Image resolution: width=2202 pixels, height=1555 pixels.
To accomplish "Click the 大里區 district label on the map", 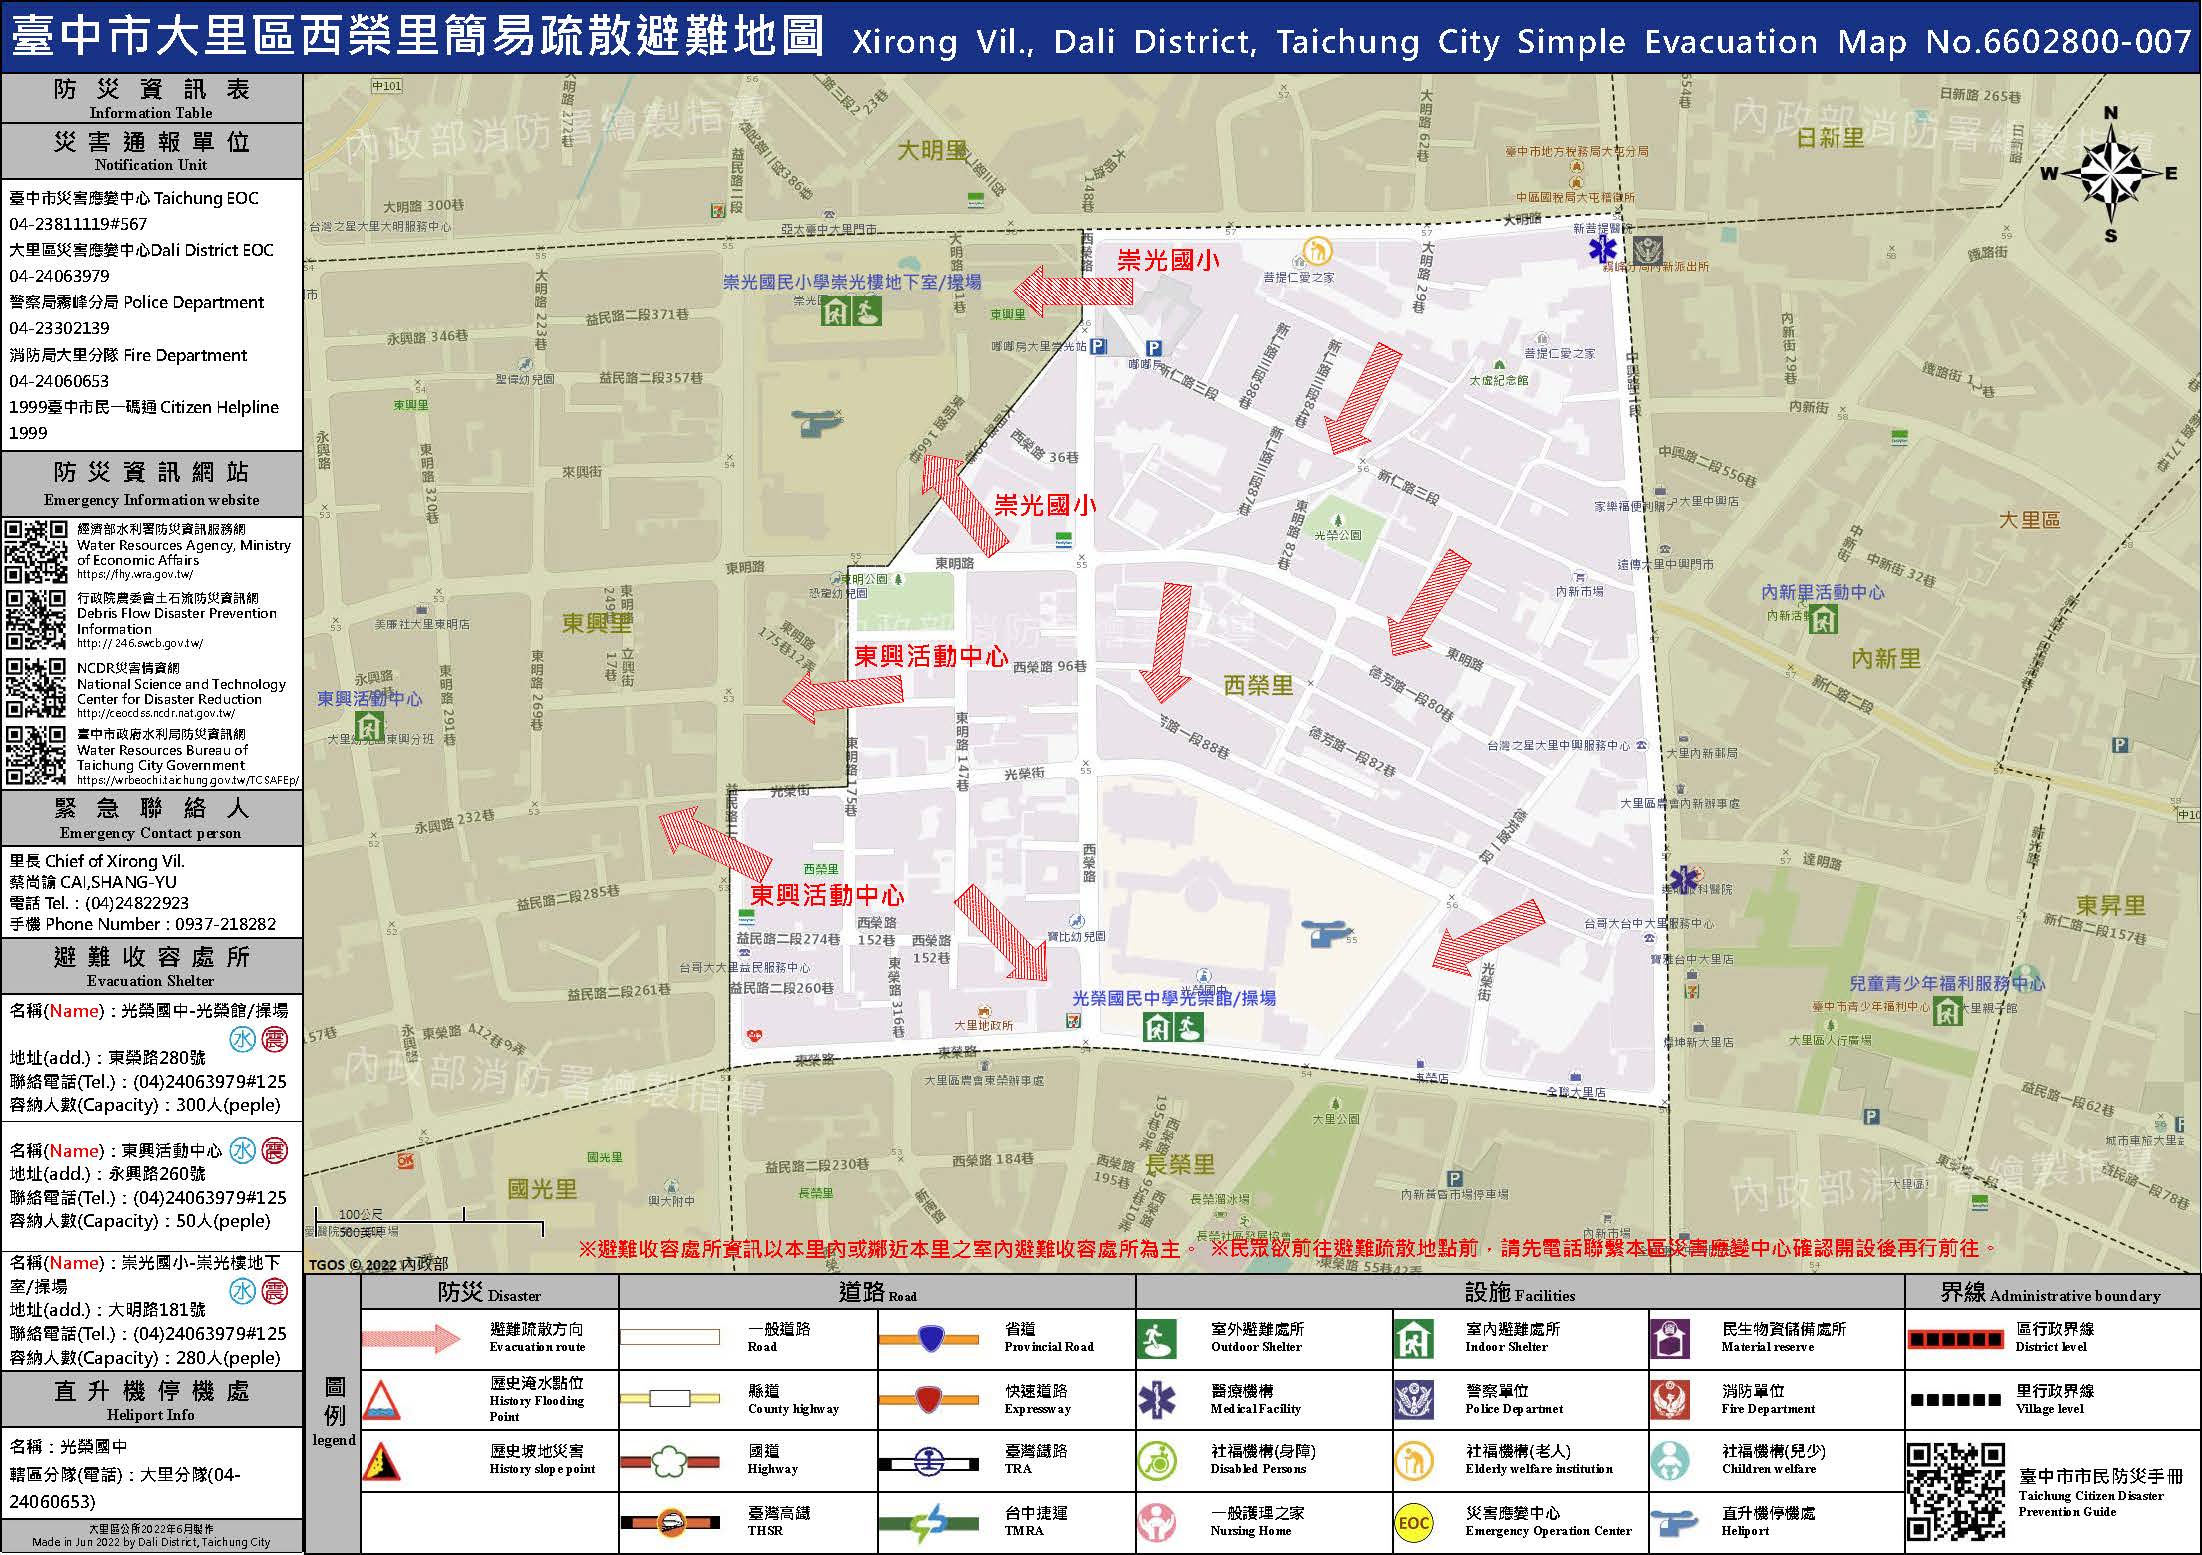I will 2029,520.
